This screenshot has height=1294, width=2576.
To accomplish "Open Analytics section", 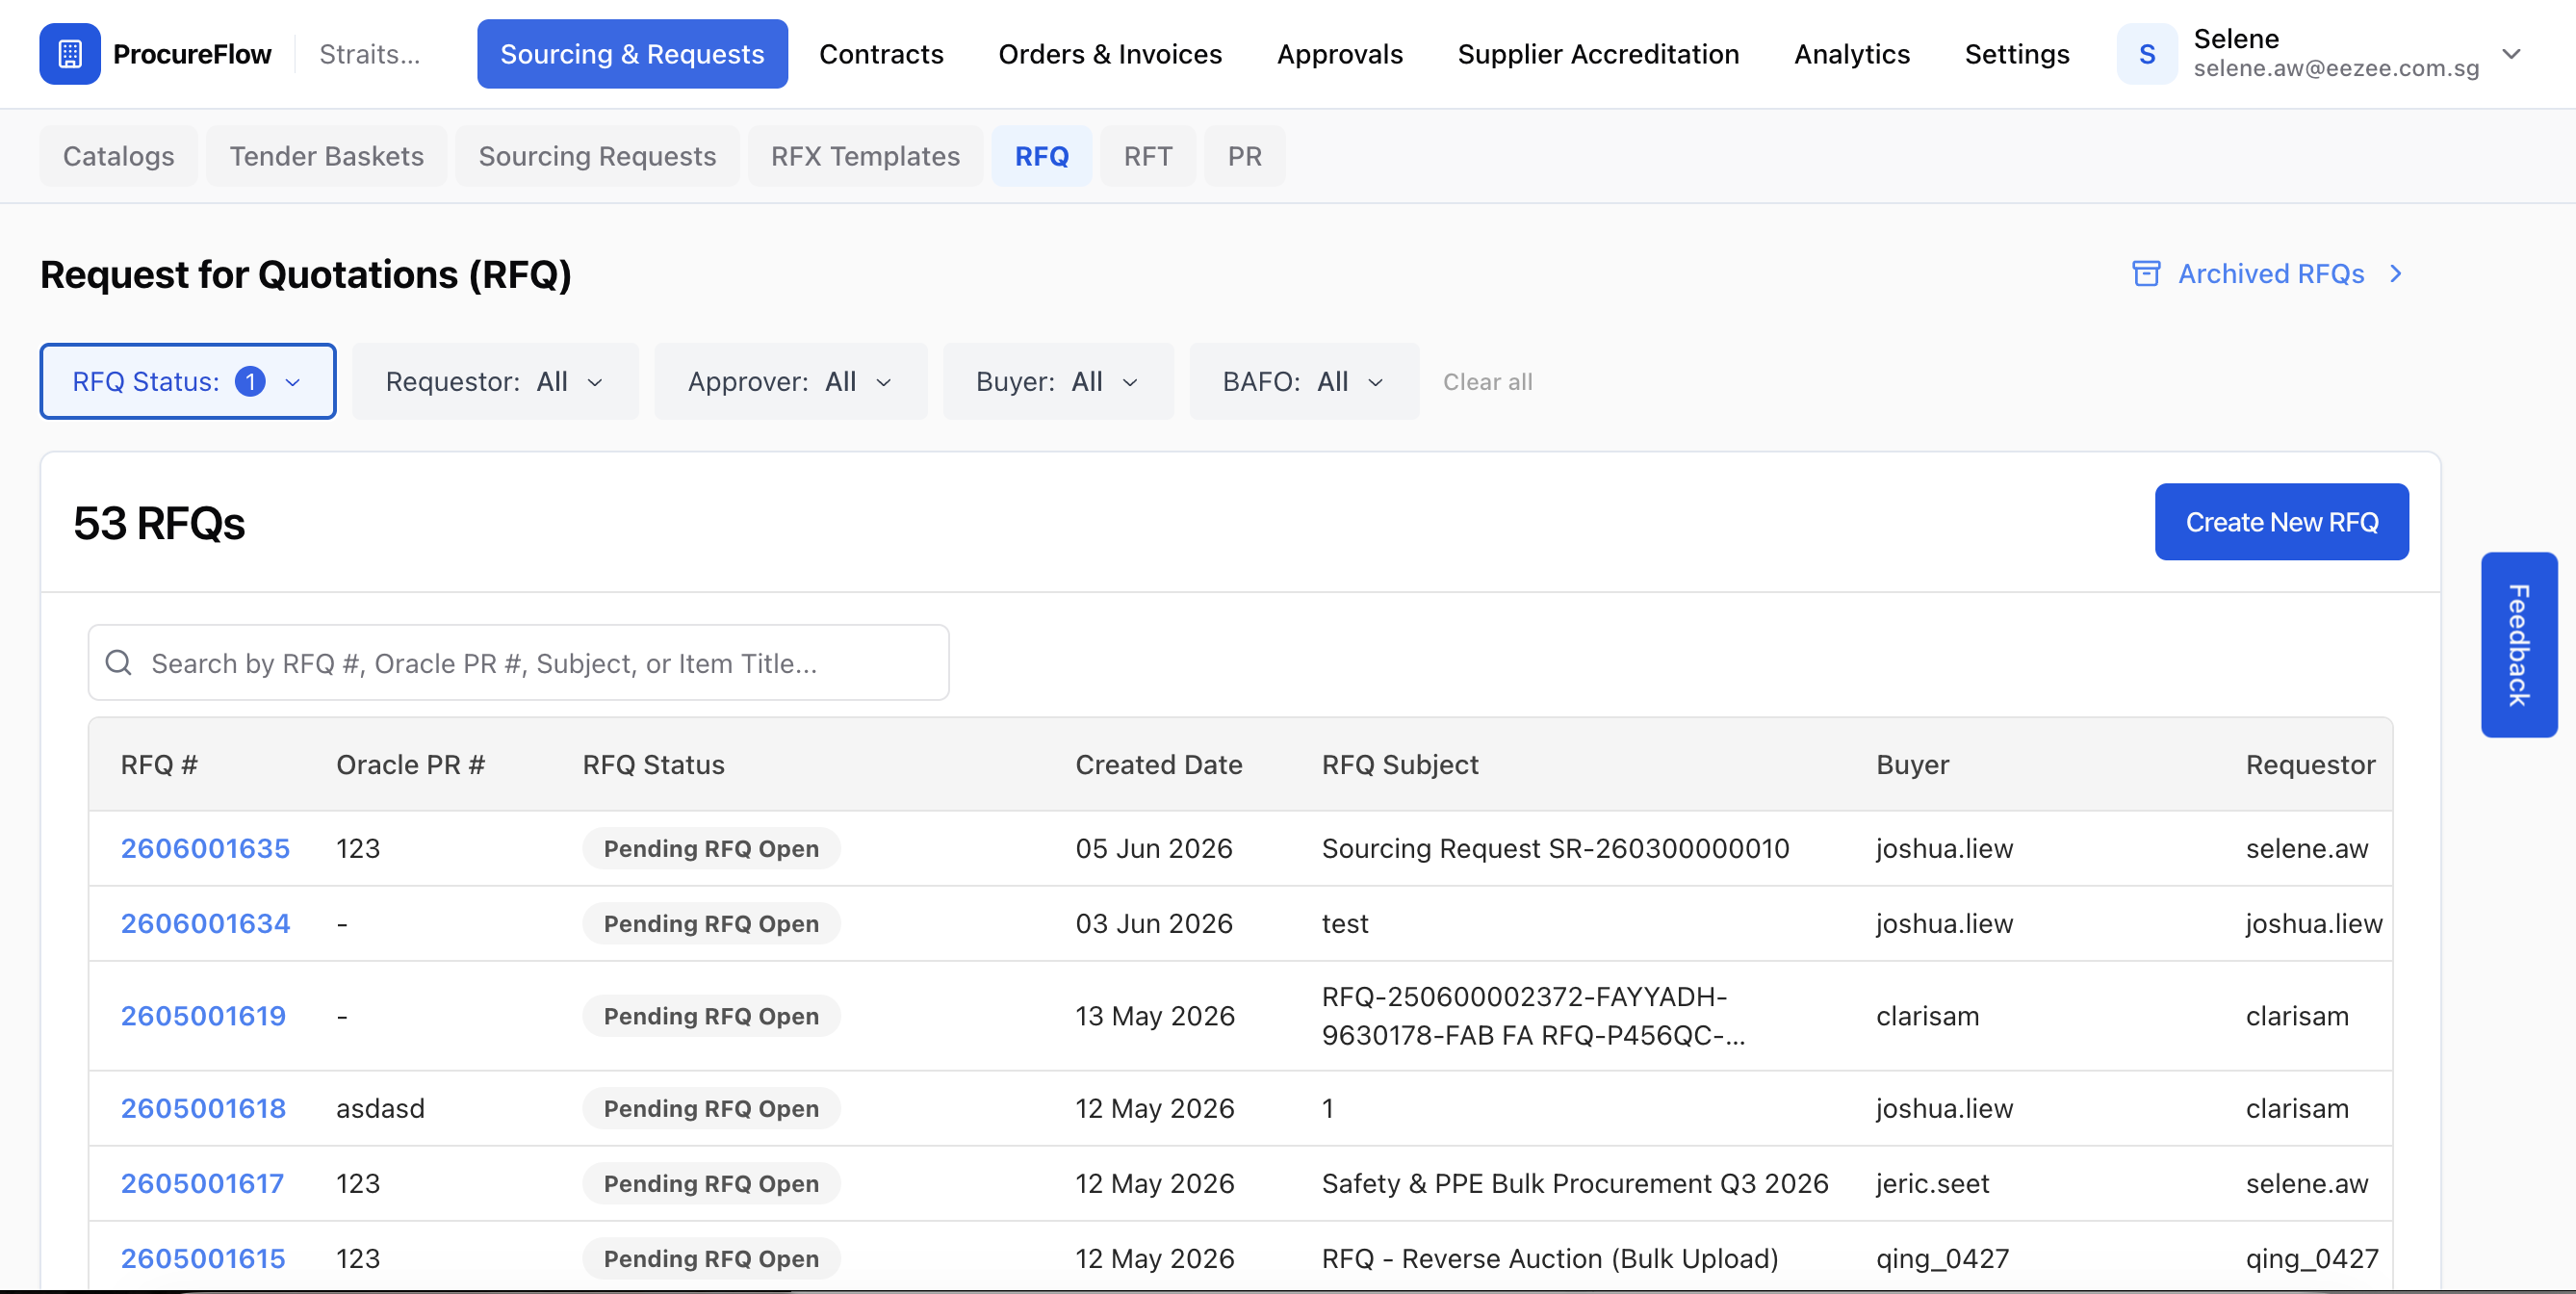I will 1852,54.
